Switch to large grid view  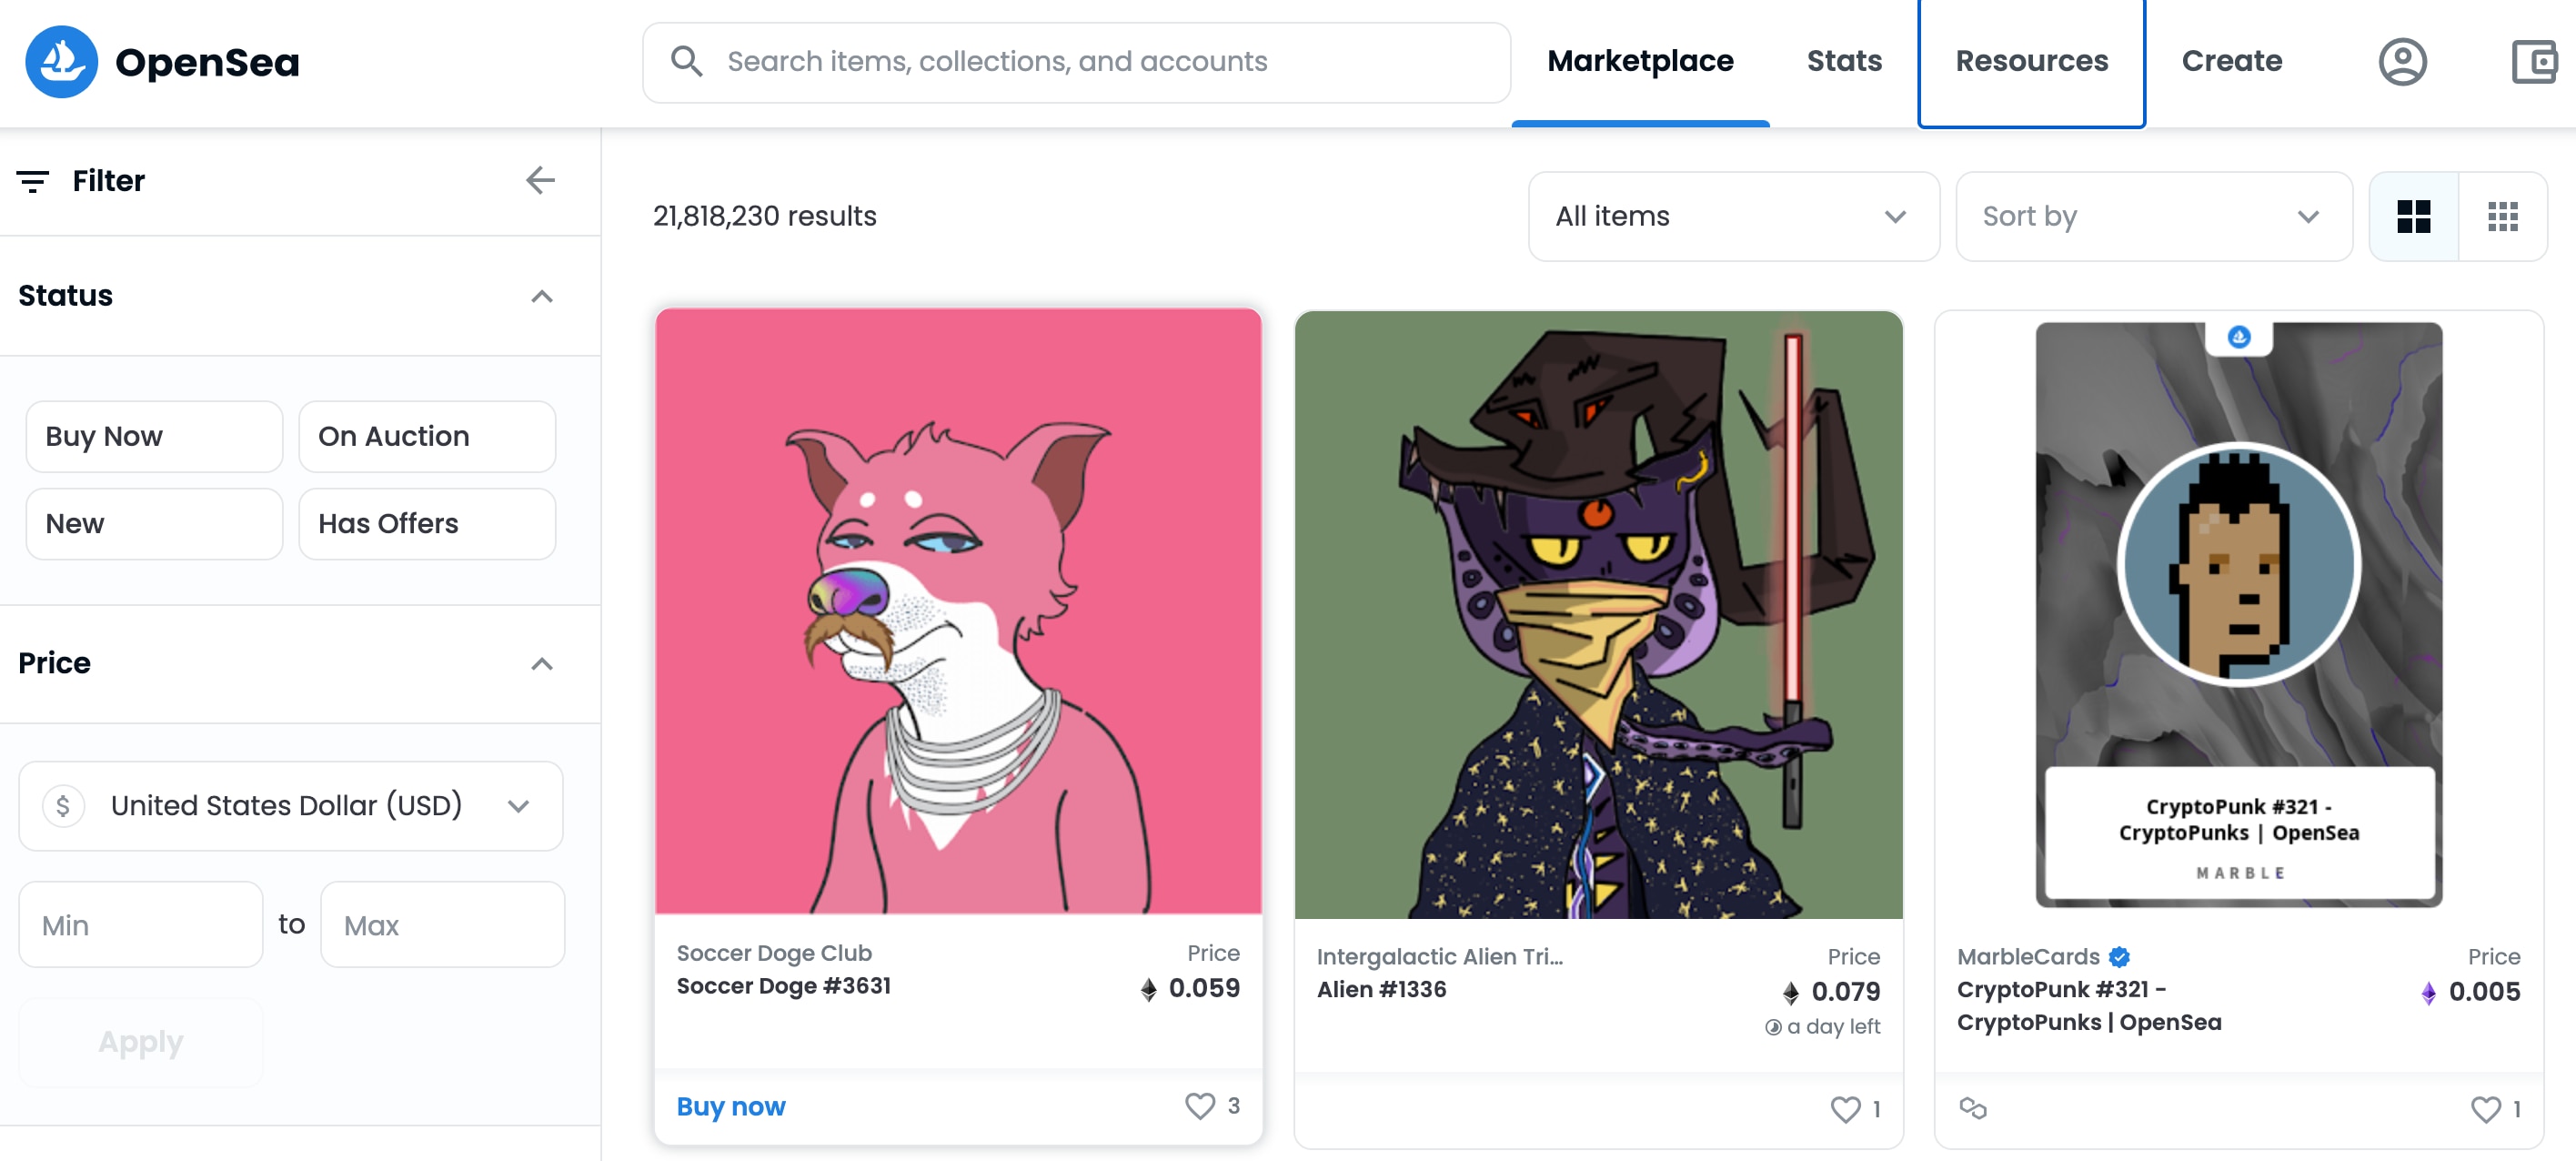coord(2413,217)
